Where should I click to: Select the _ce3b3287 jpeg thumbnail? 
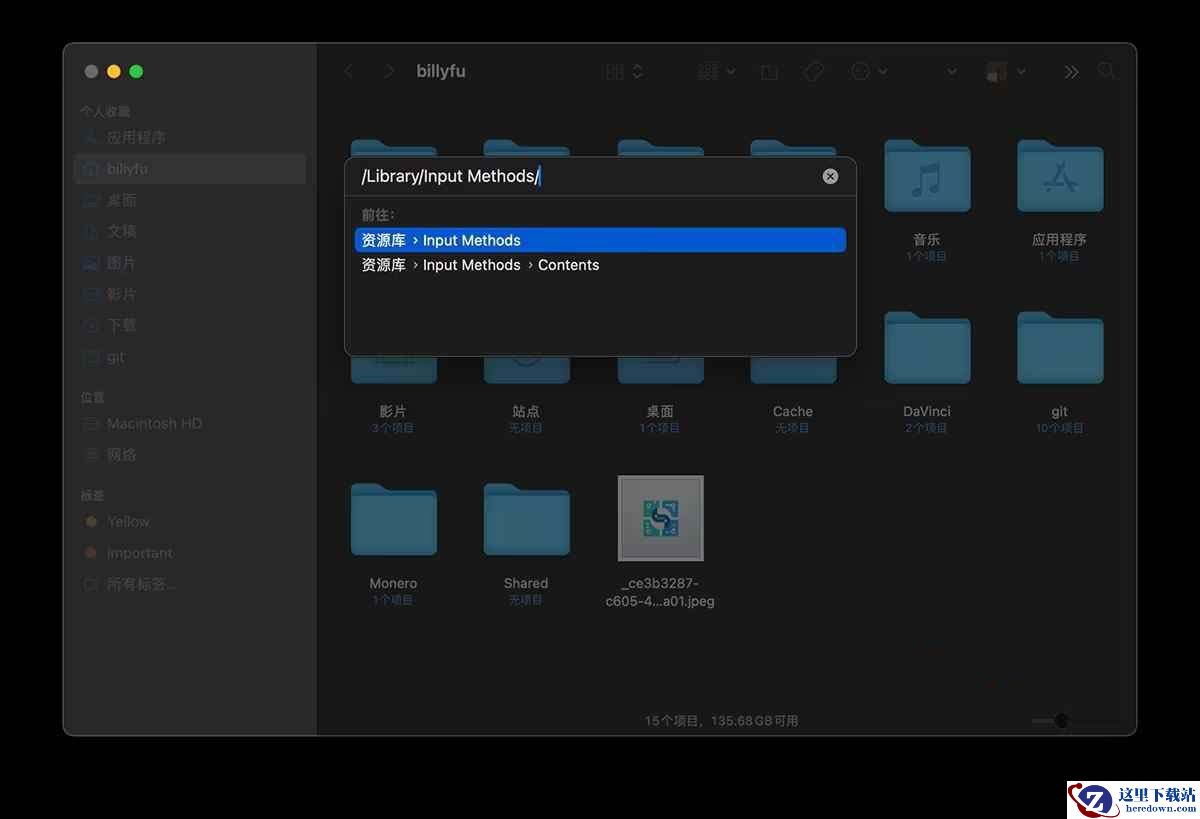[x=660, y=518]
